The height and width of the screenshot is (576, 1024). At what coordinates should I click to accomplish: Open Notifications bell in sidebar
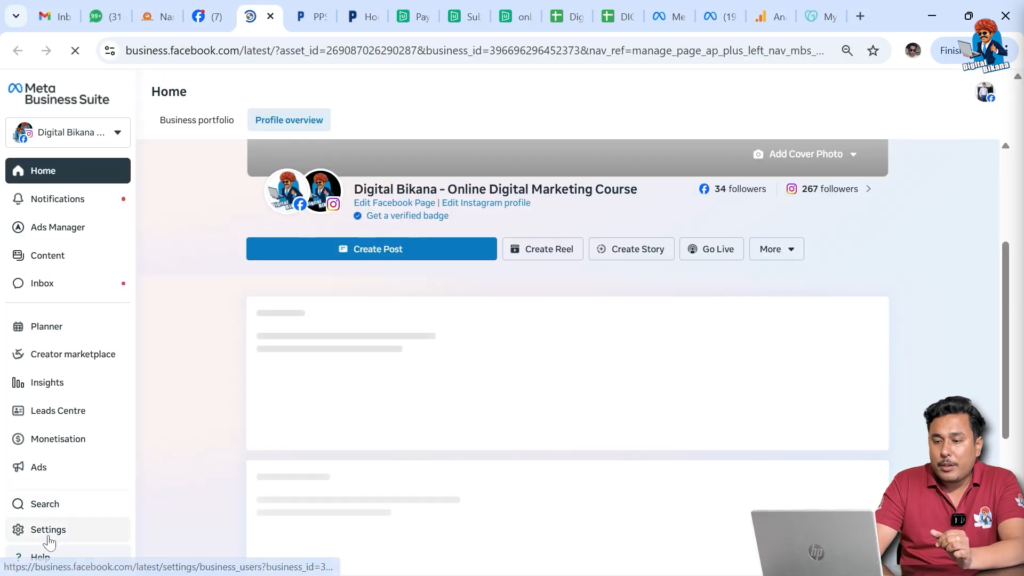(x=18, y=199)
